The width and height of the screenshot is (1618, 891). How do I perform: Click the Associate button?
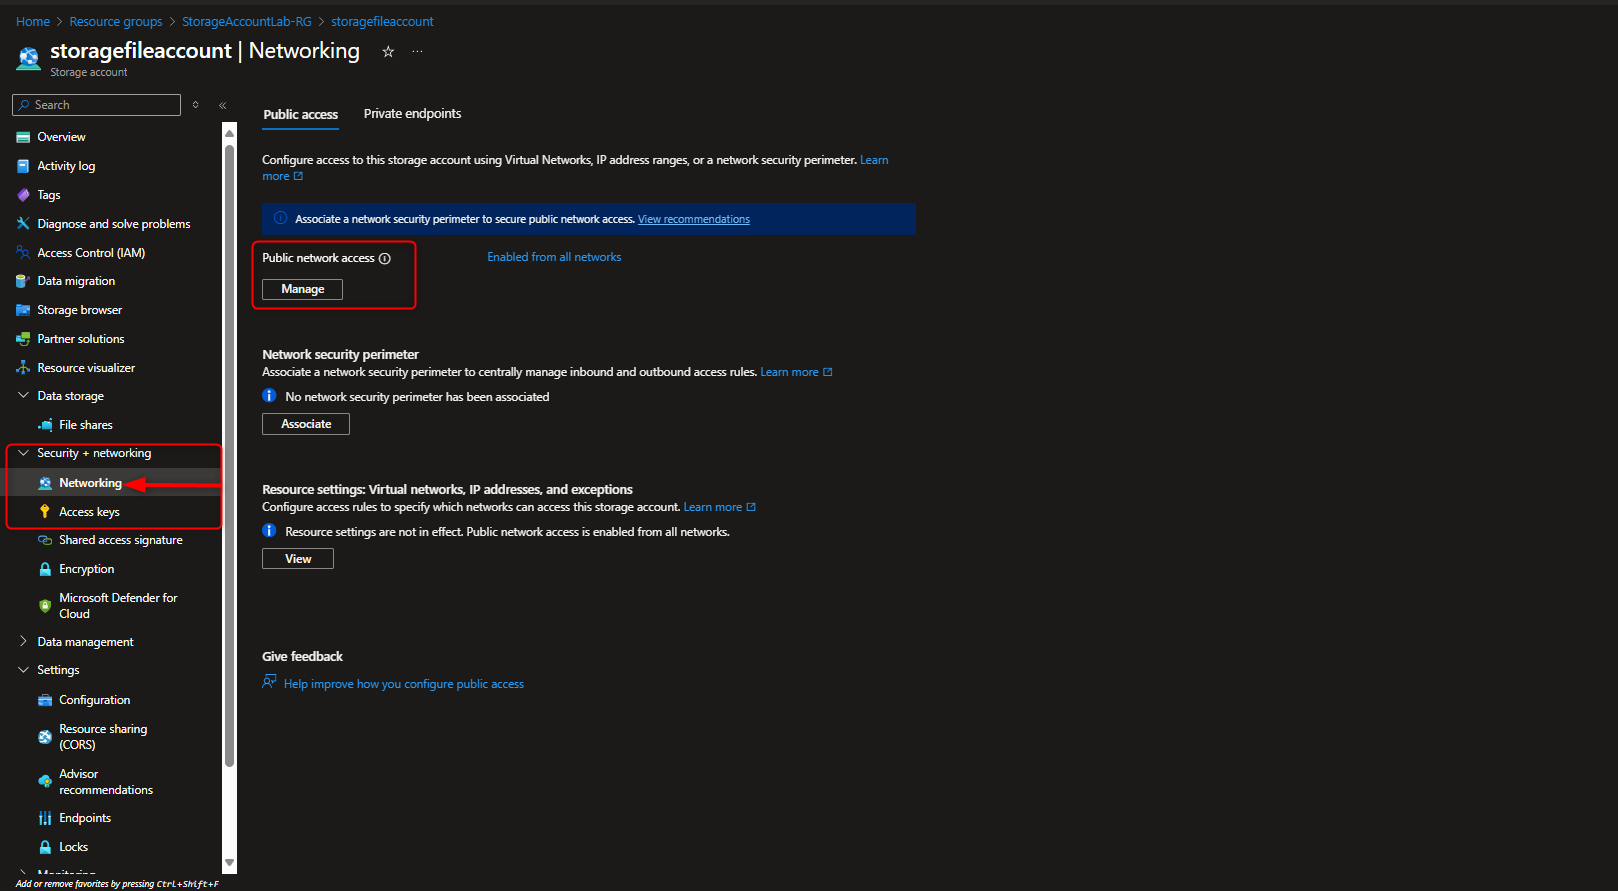pos(306,424)
